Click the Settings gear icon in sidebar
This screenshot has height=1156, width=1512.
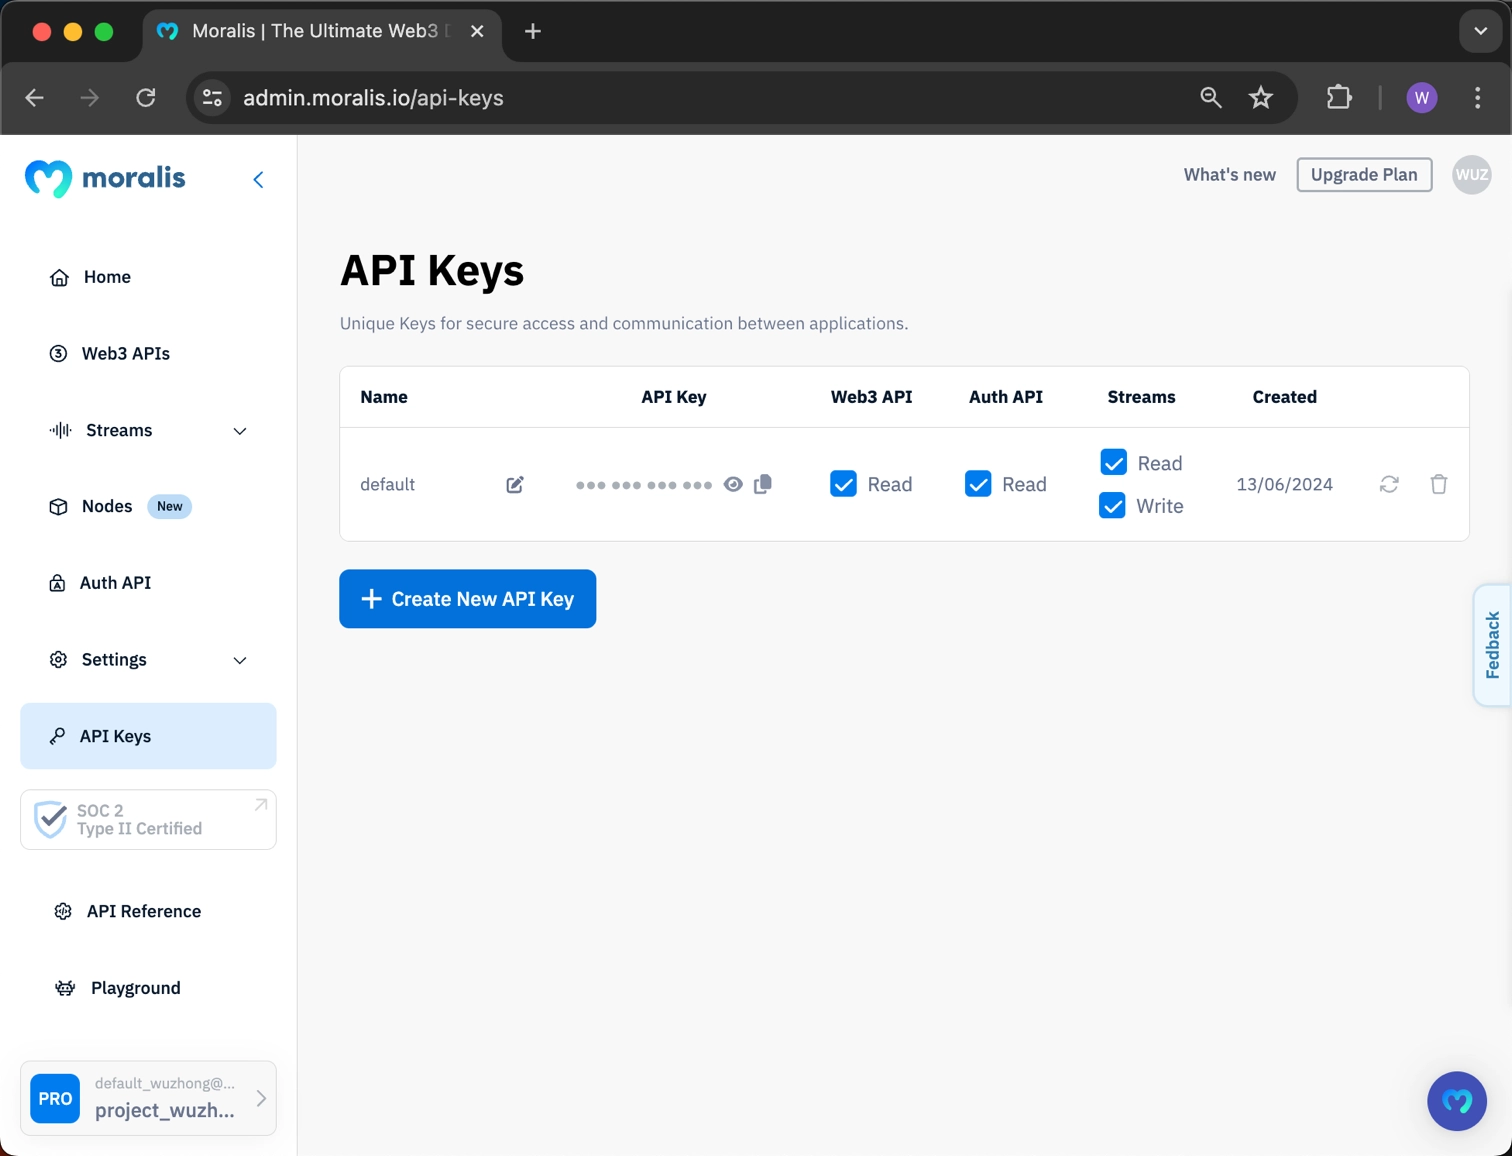58,660
